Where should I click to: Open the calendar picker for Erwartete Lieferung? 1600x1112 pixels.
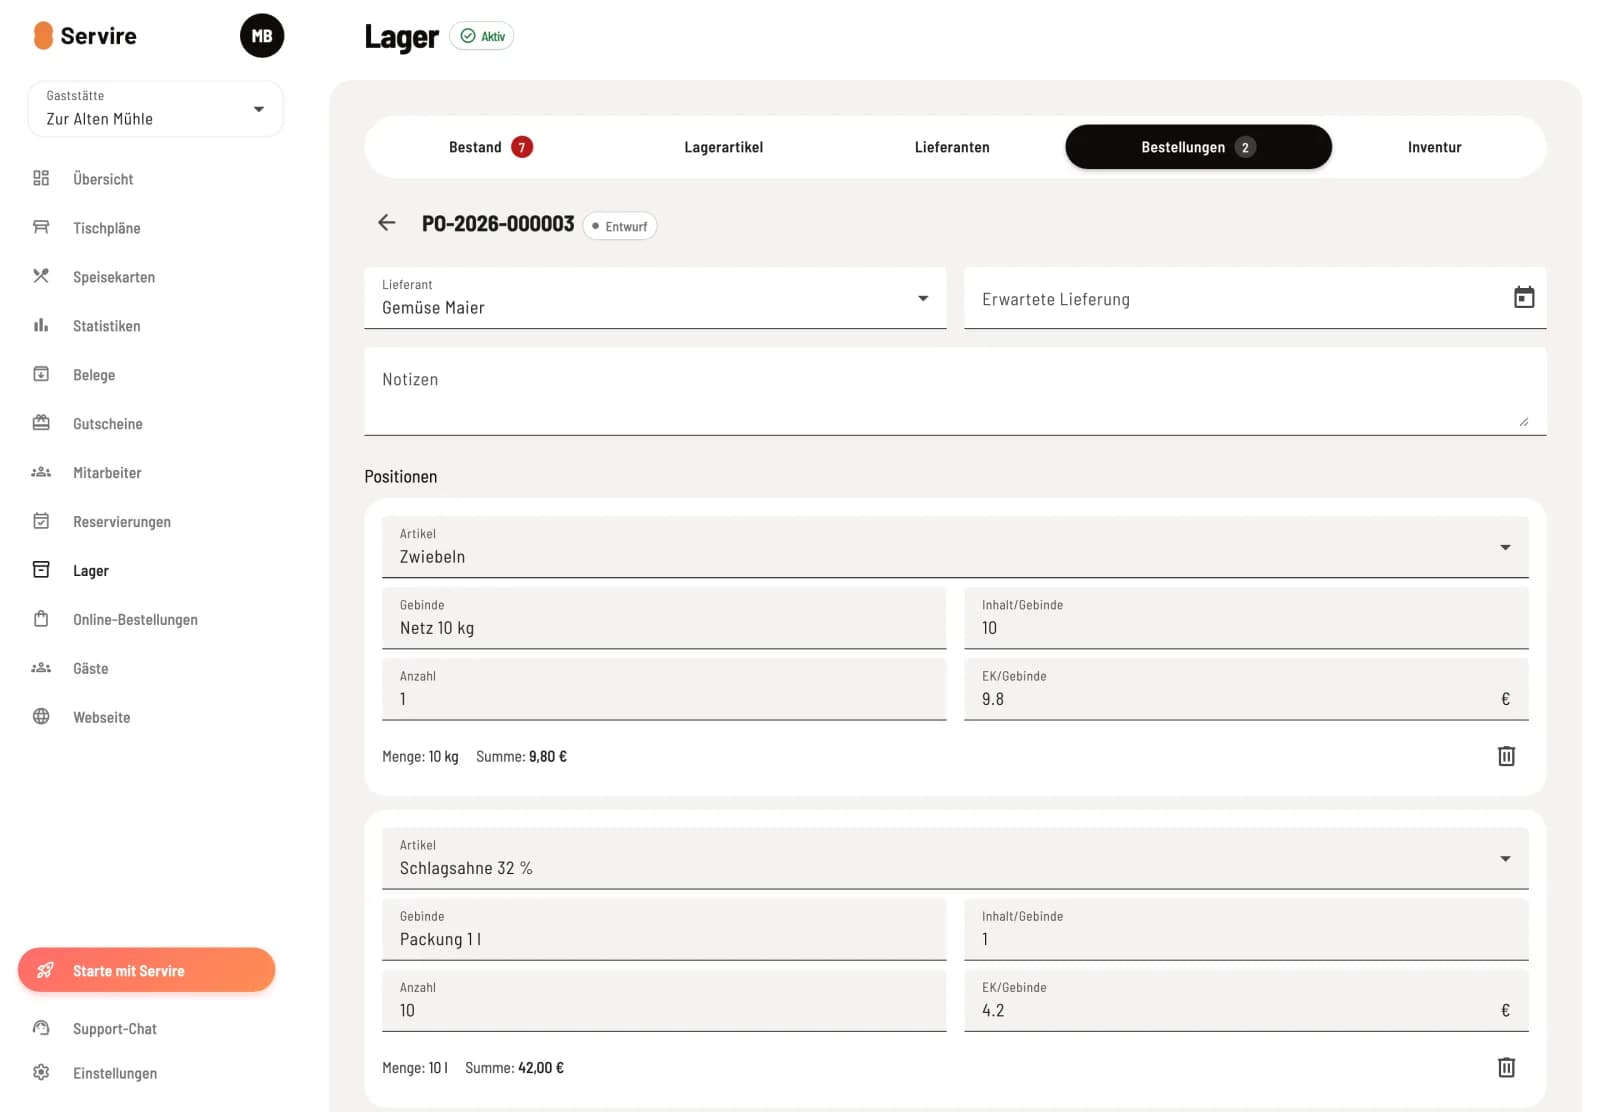pyautogui.click(x=1523, y=297)
